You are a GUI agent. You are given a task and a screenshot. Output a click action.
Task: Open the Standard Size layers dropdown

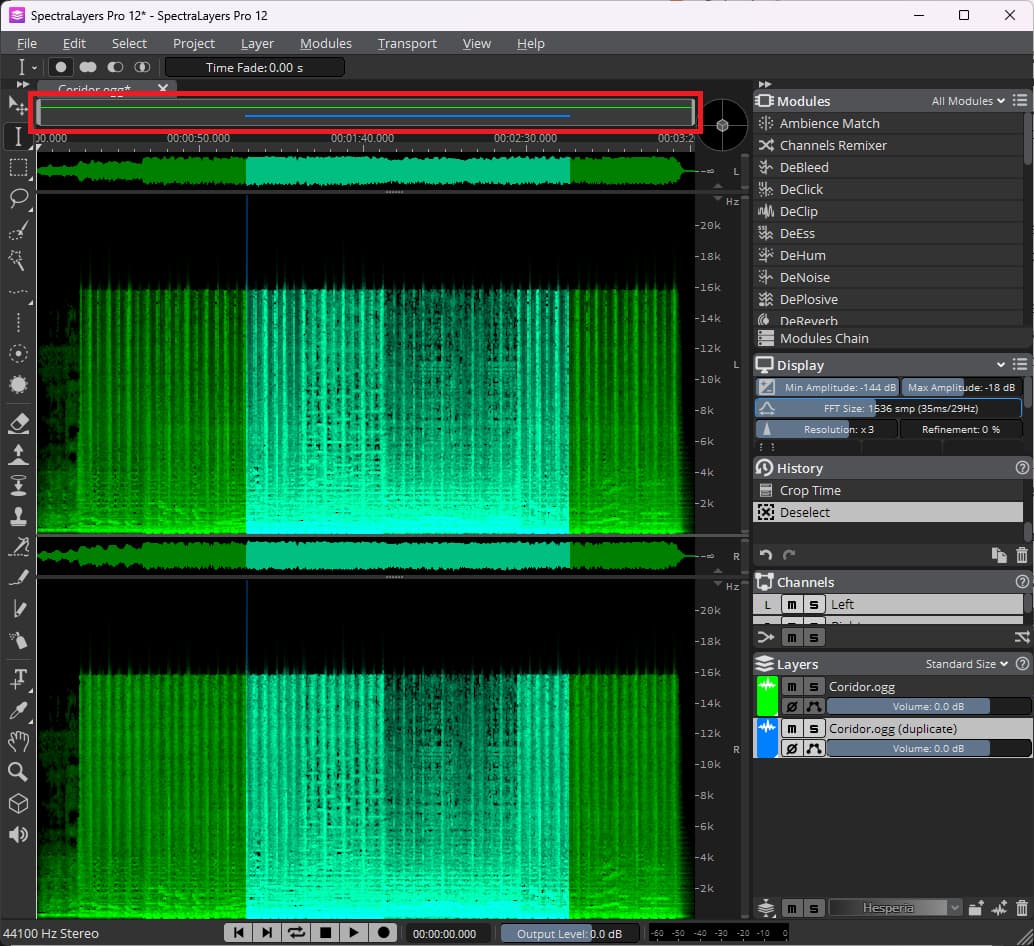coord(966,664)
